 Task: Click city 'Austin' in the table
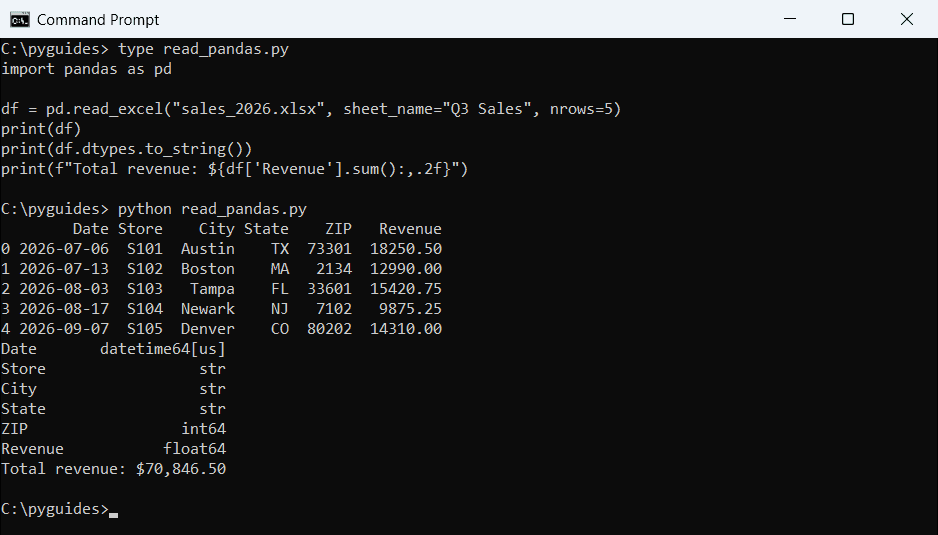208,249
